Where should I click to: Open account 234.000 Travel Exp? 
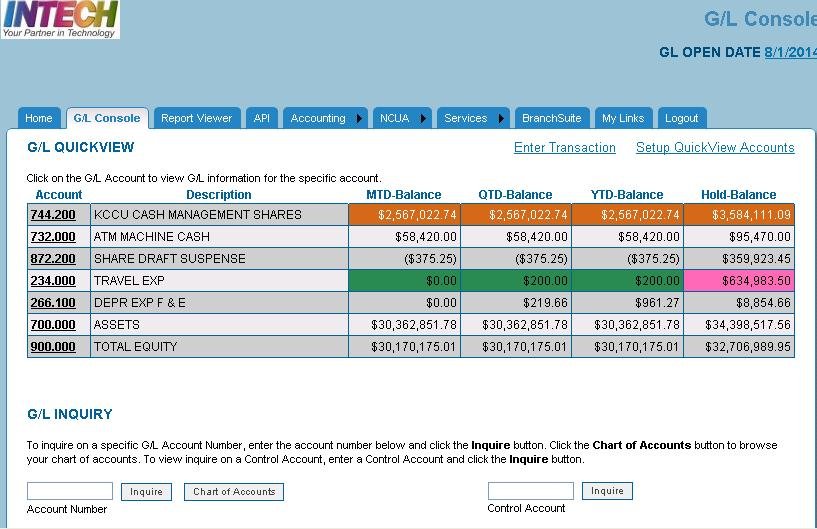pyautogui.click(x=53, y=281)
